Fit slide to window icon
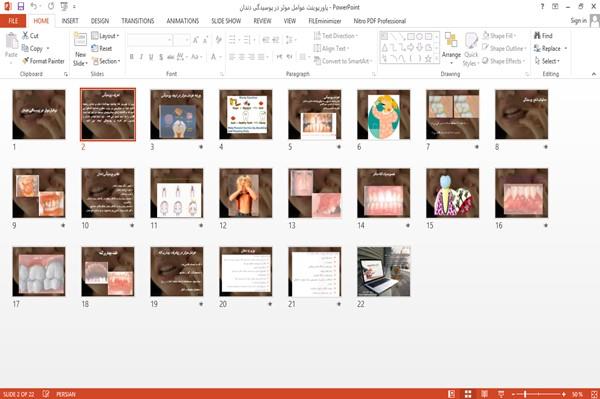600x399 pixels. [x=594, y=394]
